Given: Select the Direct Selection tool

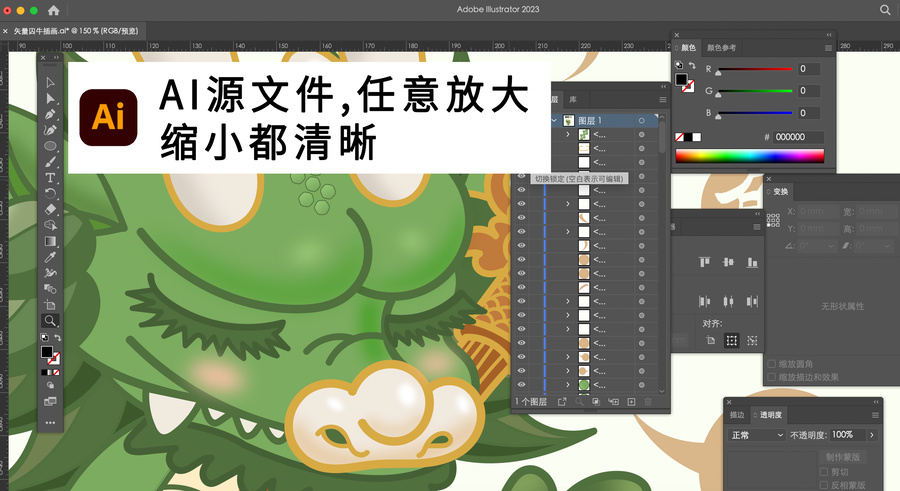Looking at the screenshot, I should coord(51,98).
